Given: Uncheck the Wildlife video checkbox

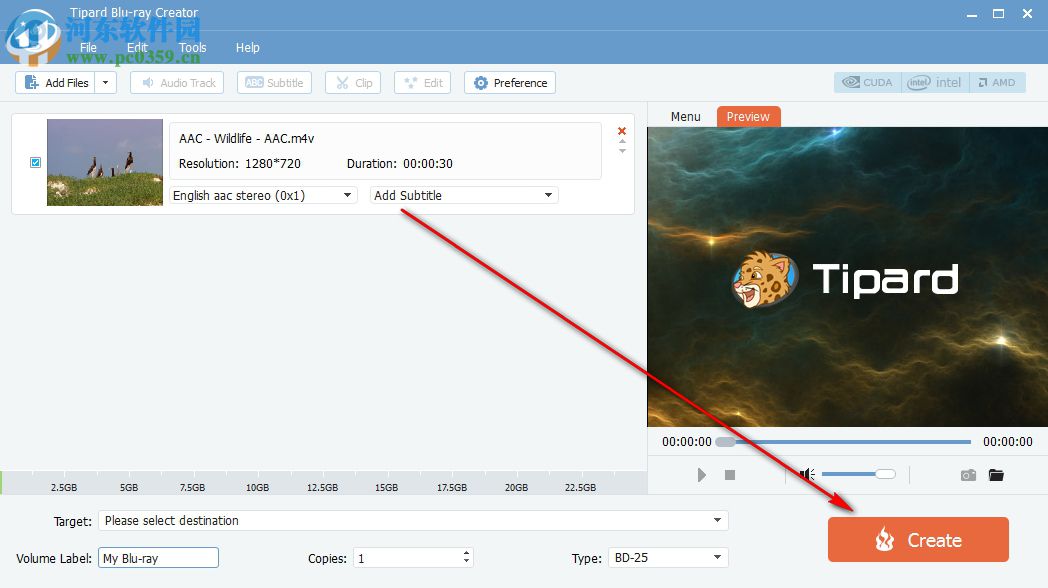Looking at the screenshot, I should click(35, 162).
